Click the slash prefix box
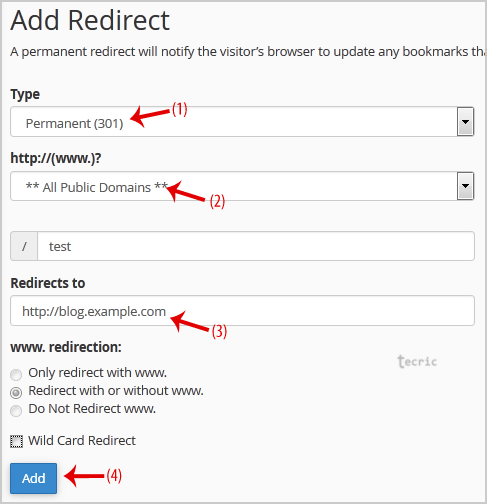This screenshot has height=504, width=487. [24, 246]
